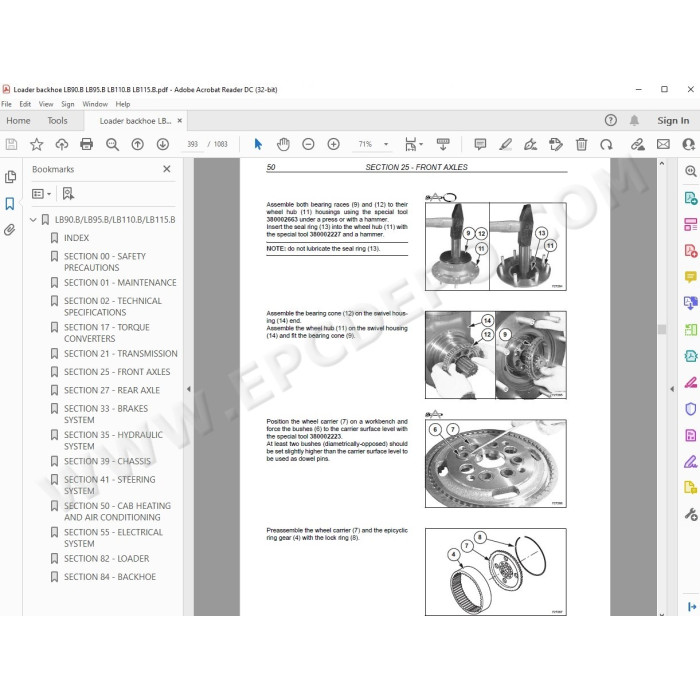Close the Loader backhoe document tab
The image size is (700, 700).
pyautogui.click(x=179, y=121)
